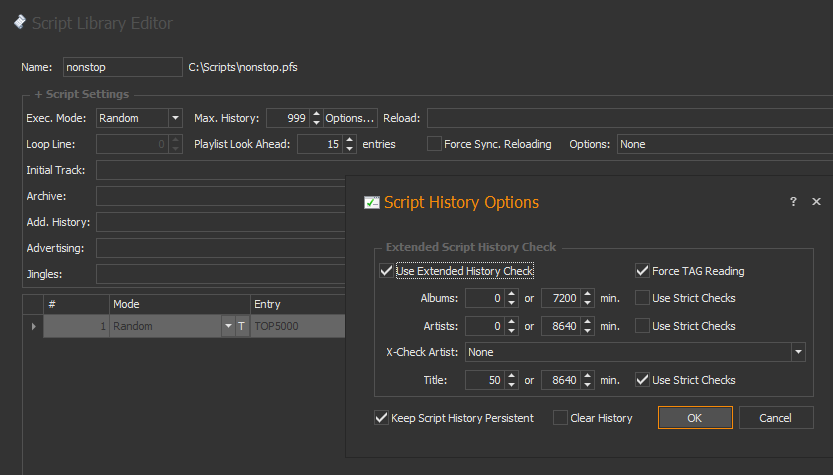Open help with the question mark button
Image resolution: width=833 pixels, height=475 pixels.
coord(793,201)
